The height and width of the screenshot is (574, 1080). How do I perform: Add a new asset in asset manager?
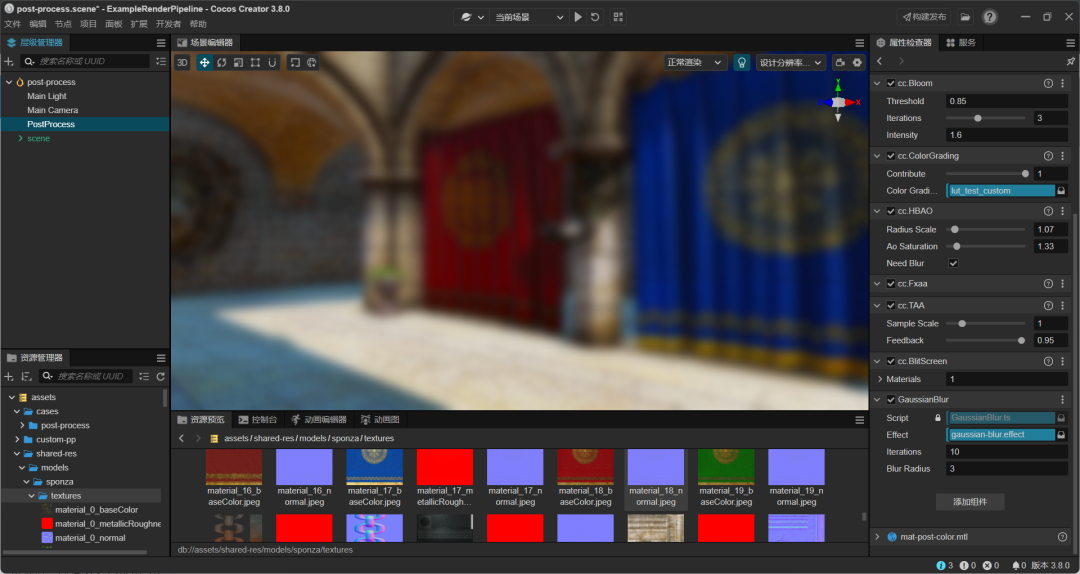pos(9,376)
